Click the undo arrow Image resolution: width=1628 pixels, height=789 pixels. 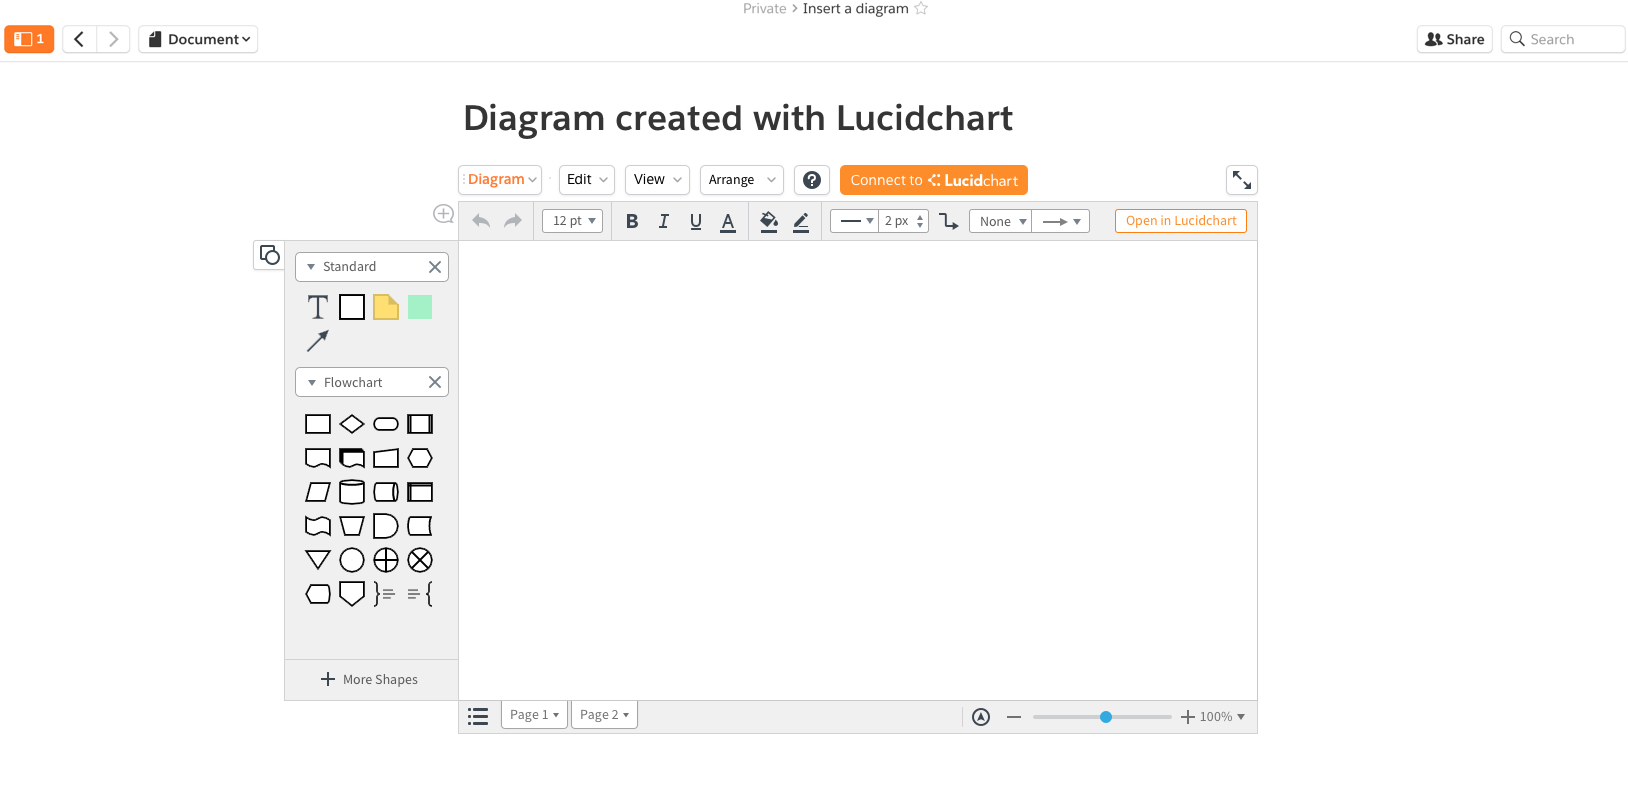tap(481, 221)
